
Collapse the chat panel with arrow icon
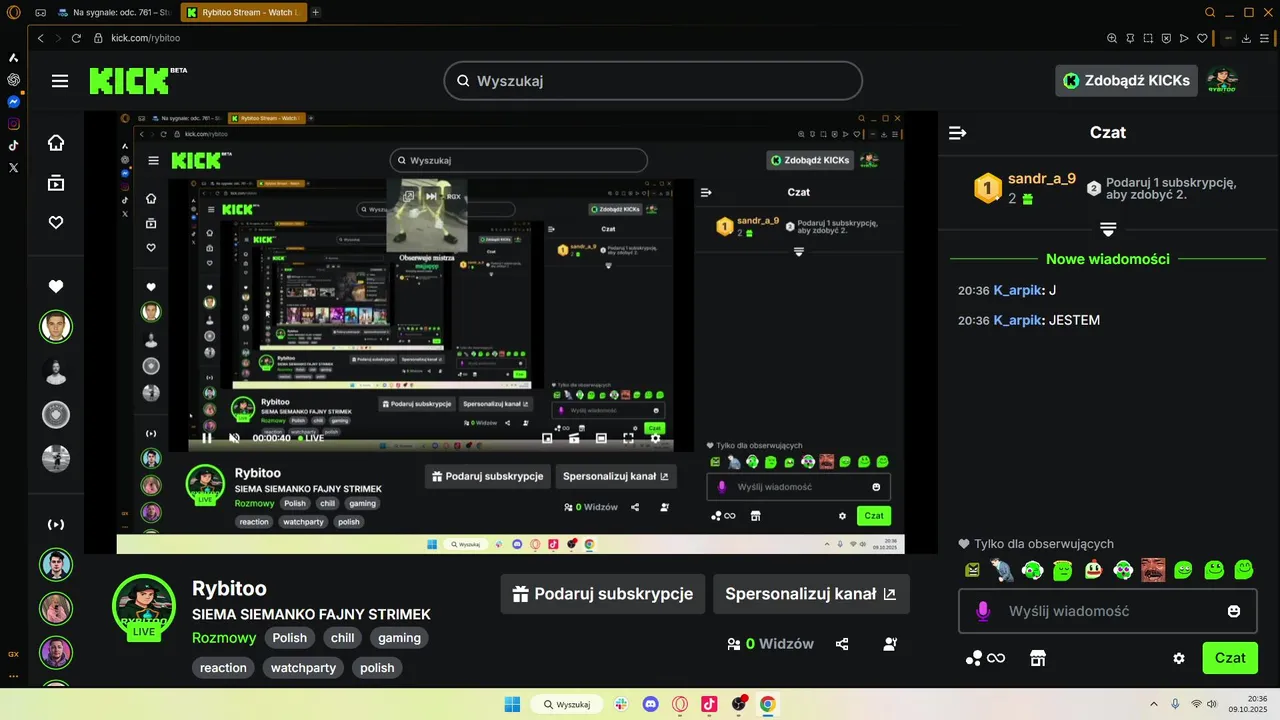click(x=957, y=132)
